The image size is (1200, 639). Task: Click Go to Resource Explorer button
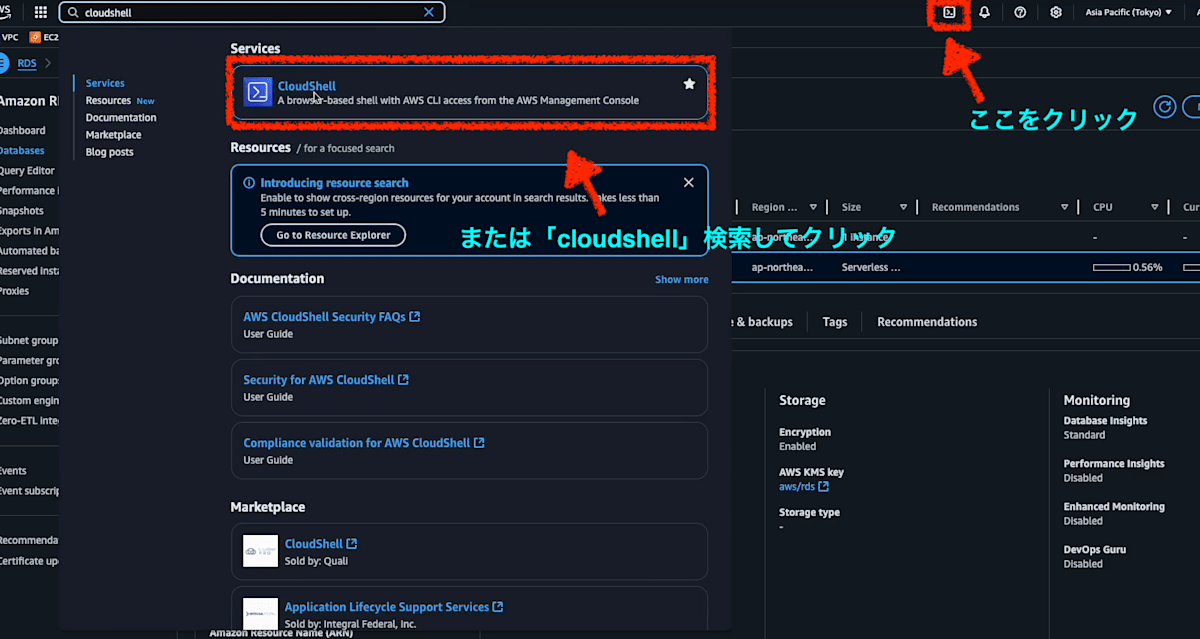pos(333,235)
